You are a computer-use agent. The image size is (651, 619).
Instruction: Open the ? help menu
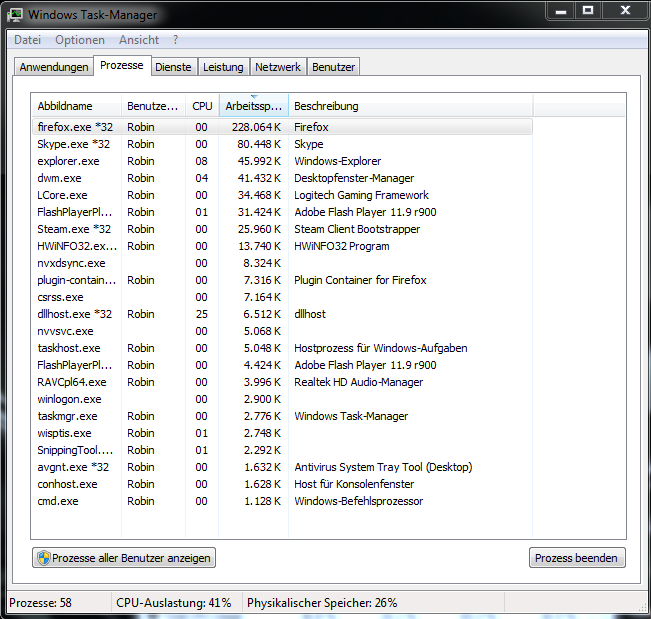tap(176, 40)
